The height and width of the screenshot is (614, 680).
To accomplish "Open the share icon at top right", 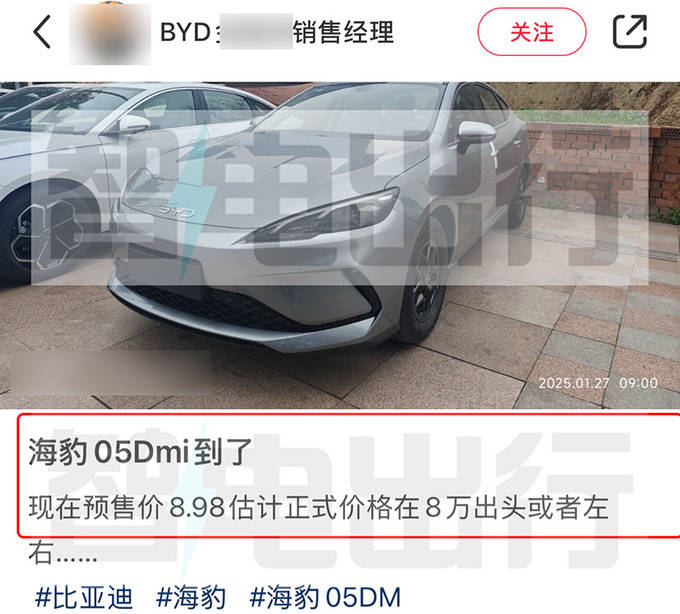I will pos(630,32).
